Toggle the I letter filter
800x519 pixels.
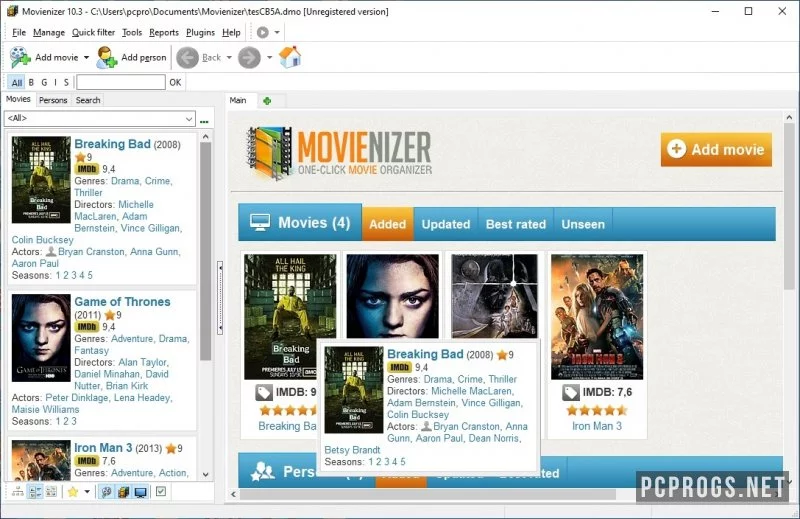[55, 82]
